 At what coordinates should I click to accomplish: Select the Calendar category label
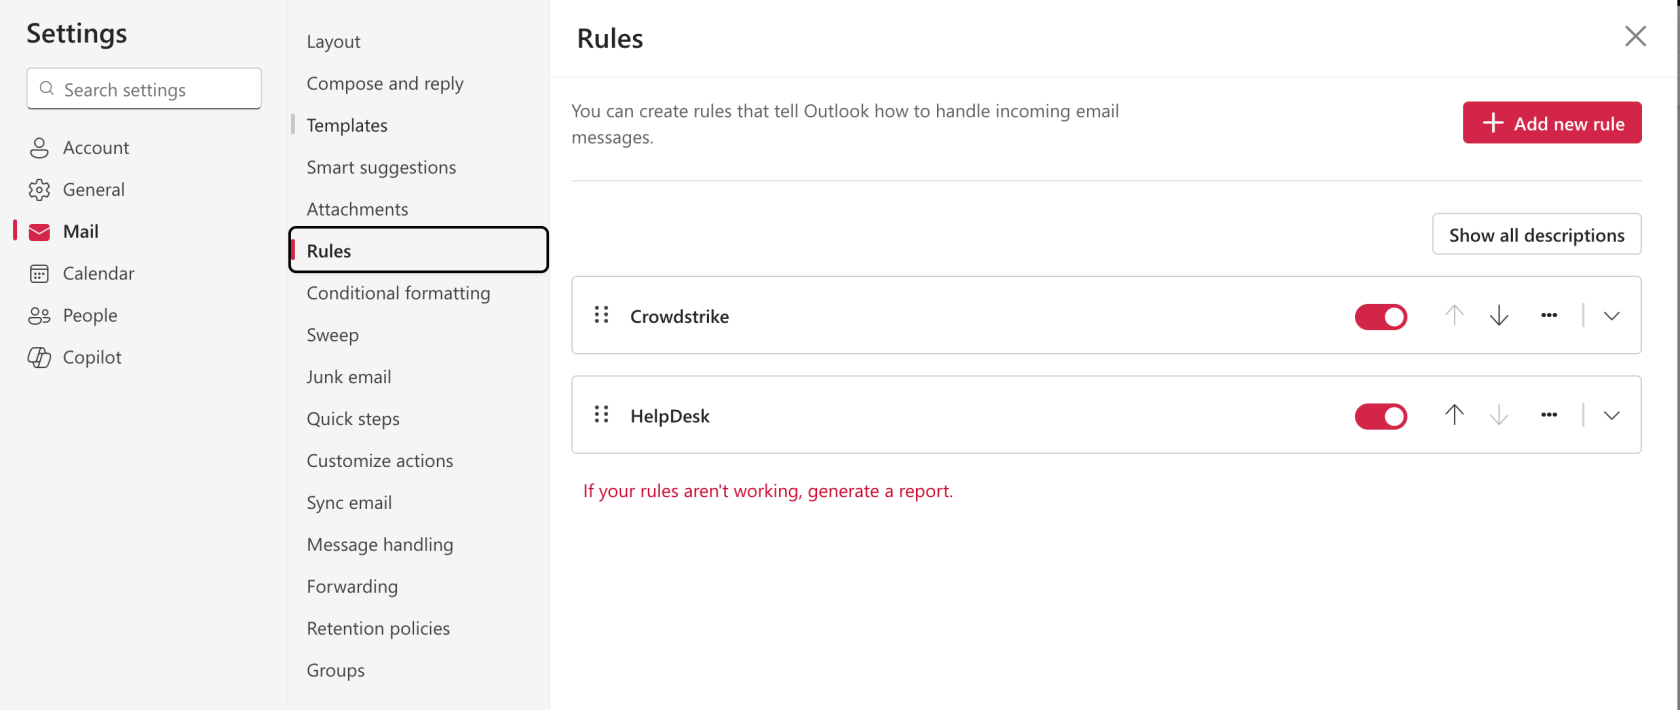pyautogui.click(x=98, y=274)
